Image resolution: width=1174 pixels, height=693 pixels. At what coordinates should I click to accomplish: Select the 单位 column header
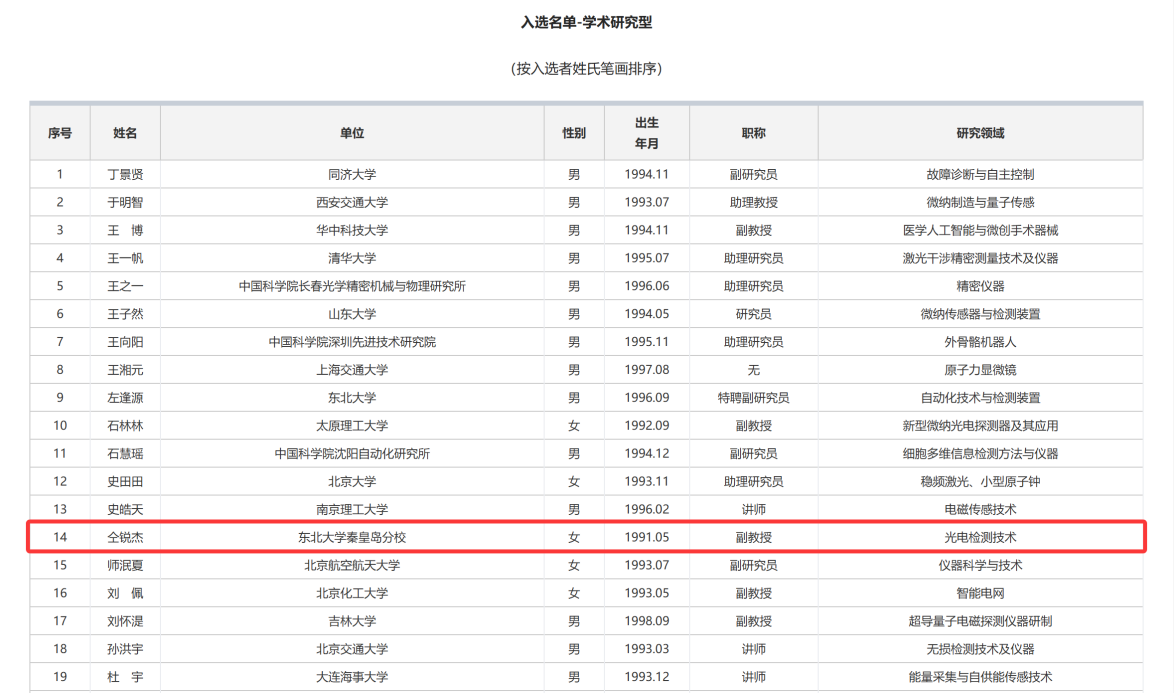point(352,133)
